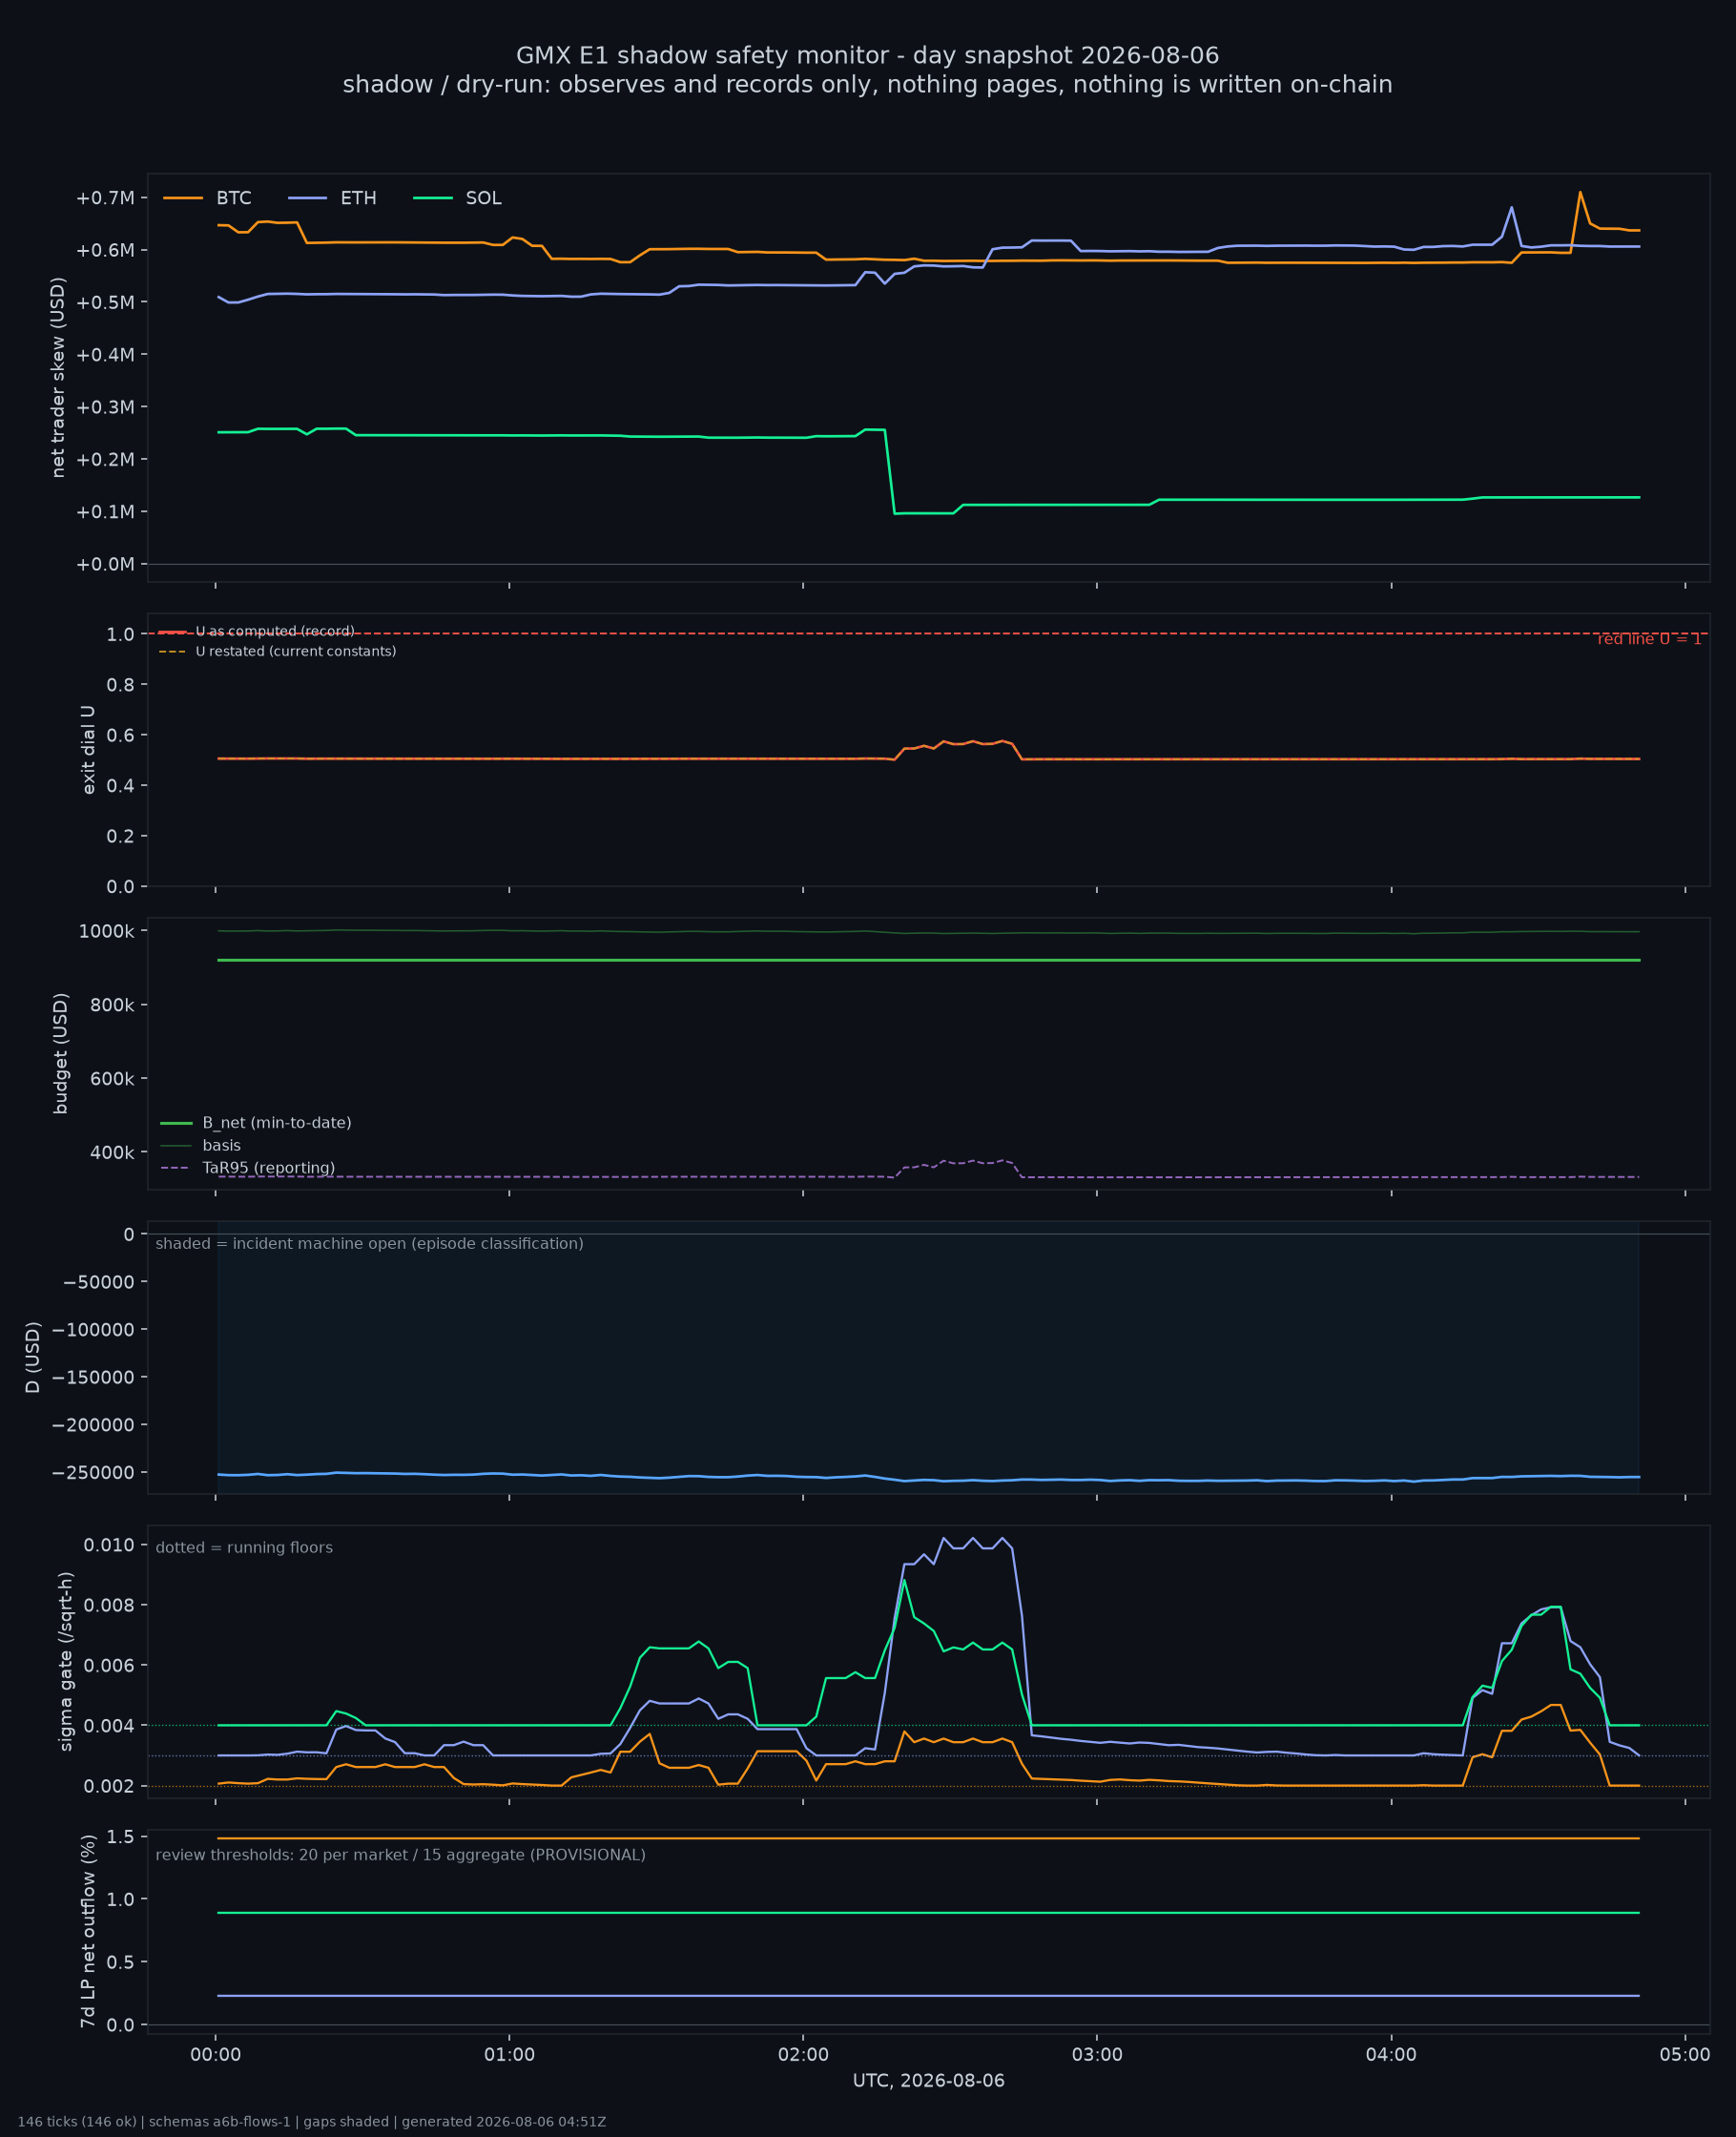Click the +0.6M skew tick label
The height and width of the screenshot is (2137, 1736).
105,250
